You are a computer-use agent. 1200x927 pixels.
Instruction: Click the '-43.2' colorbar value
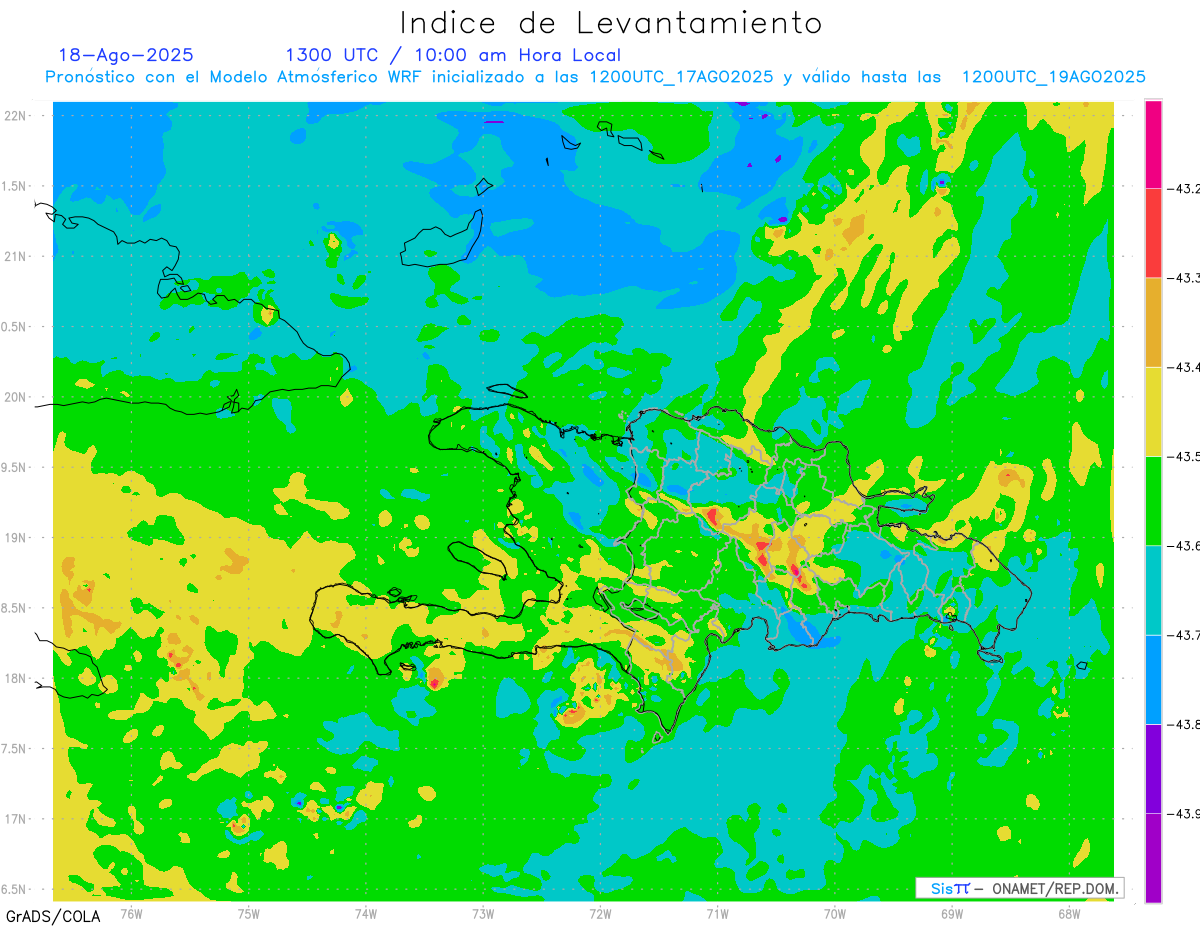pyautogui.click(x=1184, y=189)
